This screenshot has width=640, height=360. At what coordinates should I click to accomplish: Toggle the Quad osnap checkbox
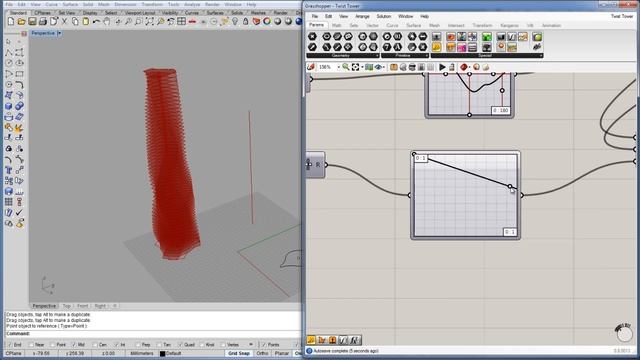180,345
